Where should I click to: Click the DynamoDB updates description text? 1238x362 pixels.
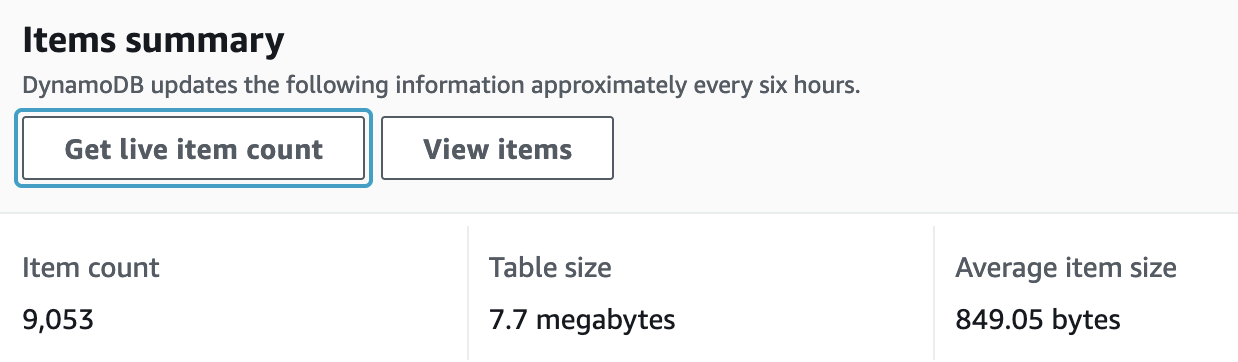point(441,85)
